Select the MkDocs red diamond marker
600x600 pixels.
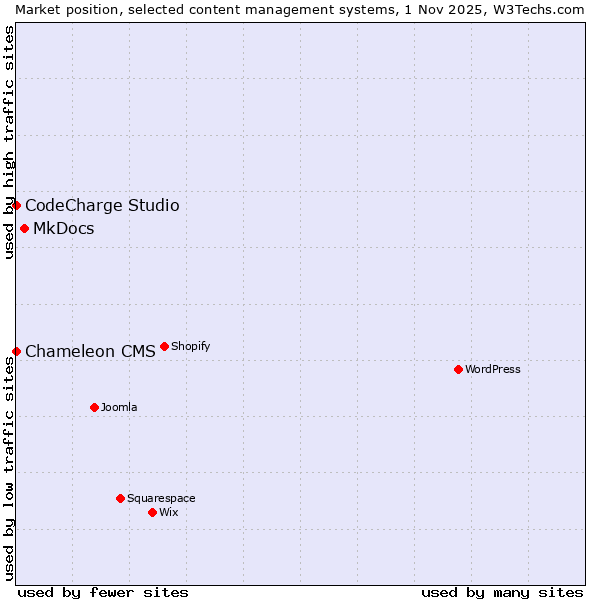point(24,228)
